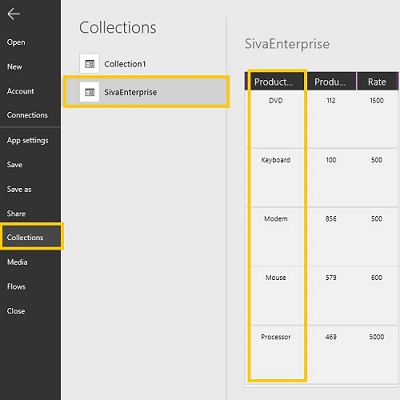Viewport: 400px width, 400px height.
Task: Open the Media section
Action: pos(17,262)
